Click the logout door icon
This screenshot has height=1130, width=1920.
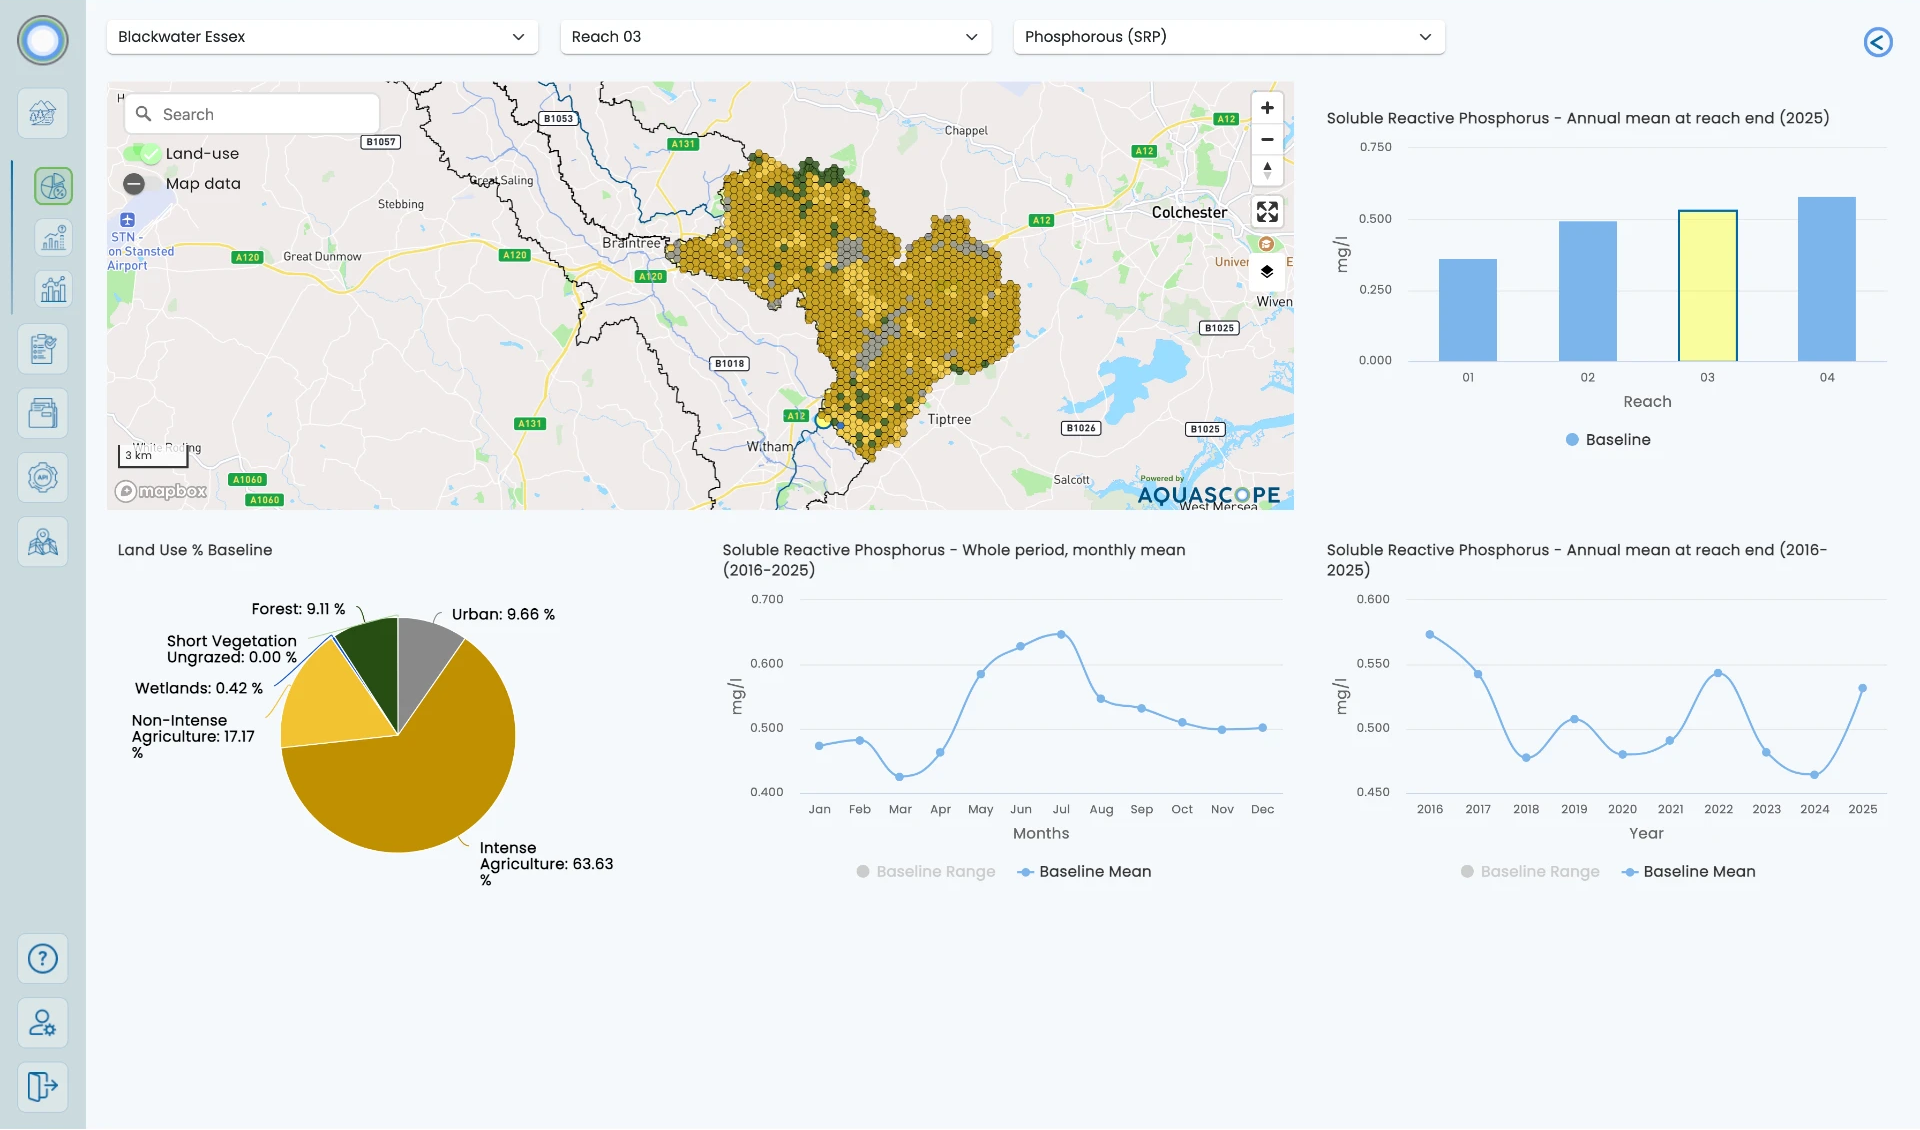click(42, 1087)
